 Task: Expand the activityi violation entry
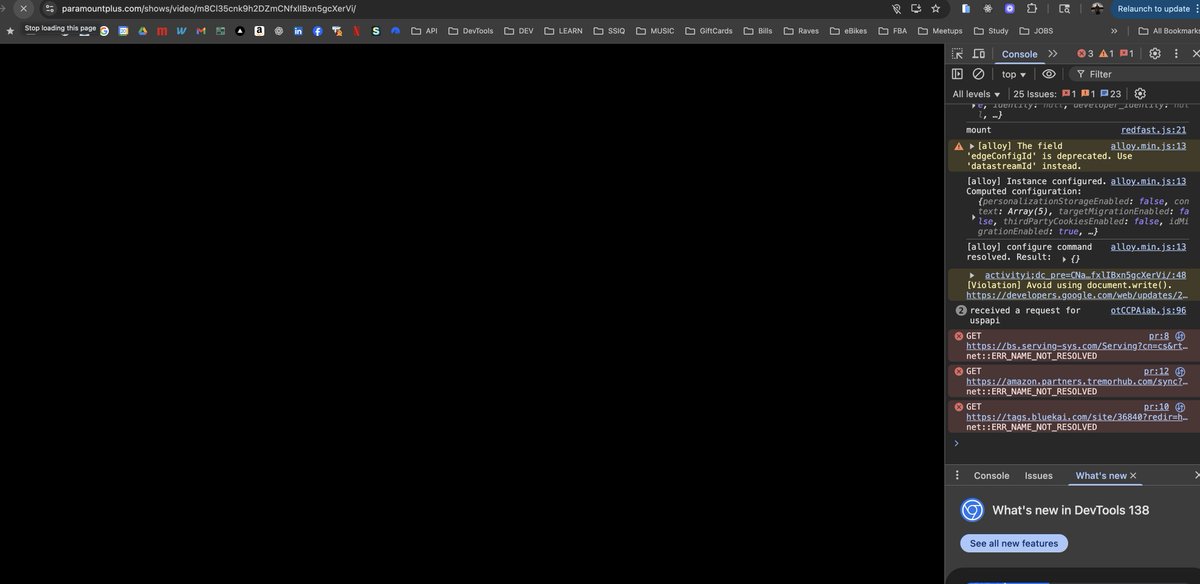coord(972,275)
